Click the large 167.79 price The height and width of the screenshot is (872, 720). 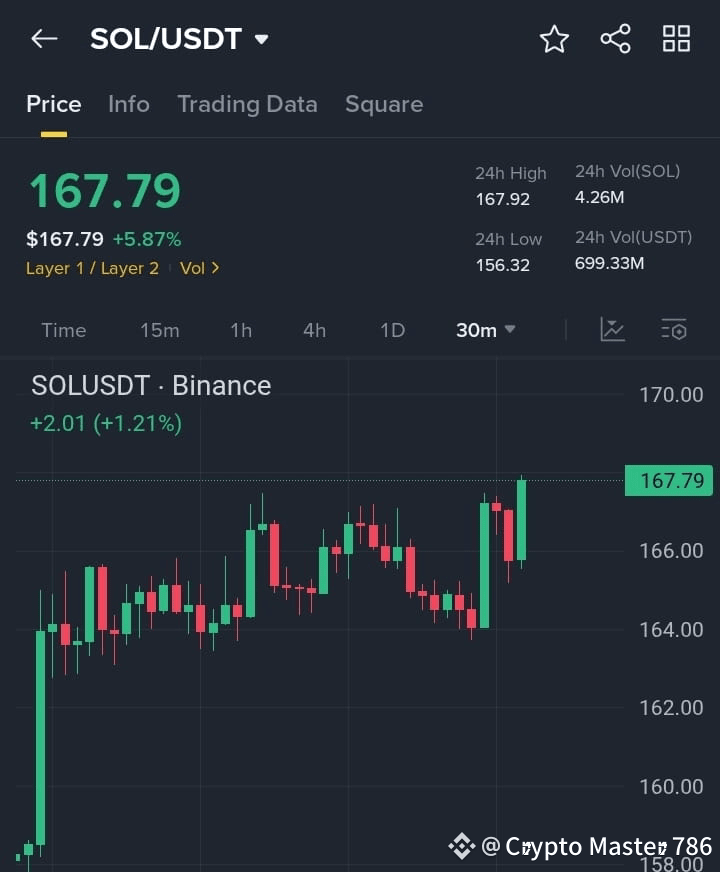(x=105, y=191)
